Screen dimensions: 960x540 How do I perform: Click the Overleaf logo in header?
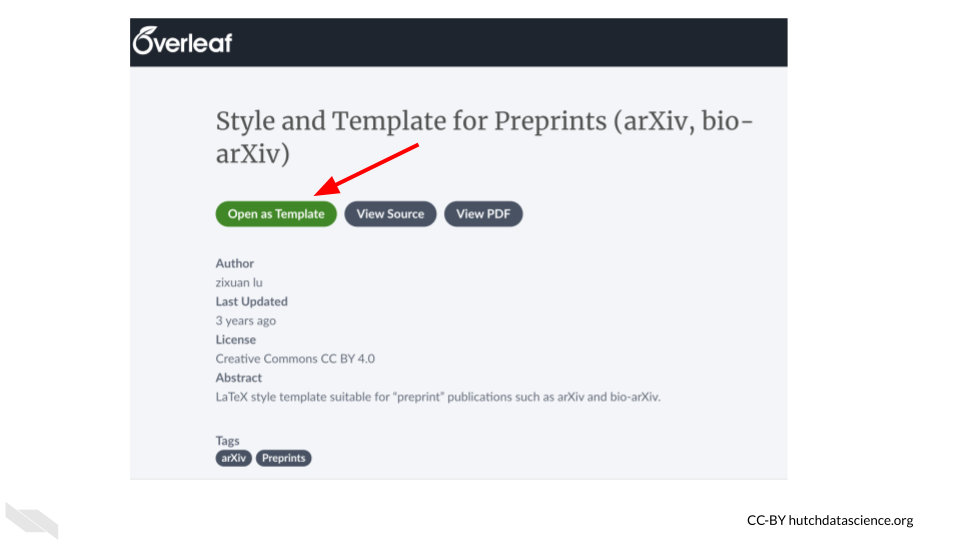pyautogui.click(x=182, y=41)
